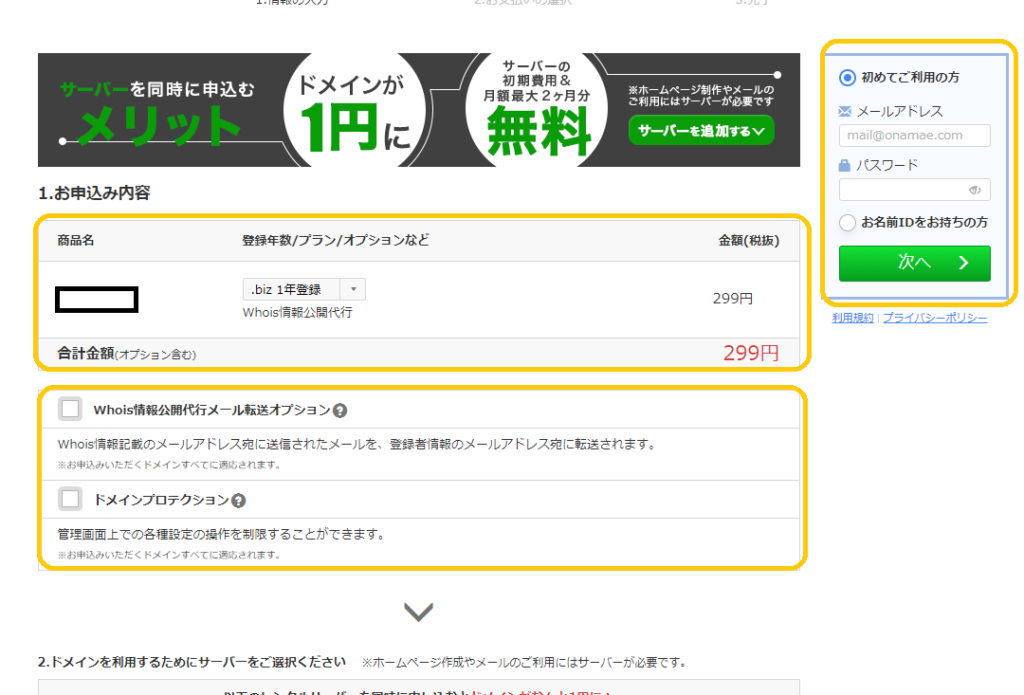
Task: Click the ドメインが1円に banner circle
Action: point(355,111)
